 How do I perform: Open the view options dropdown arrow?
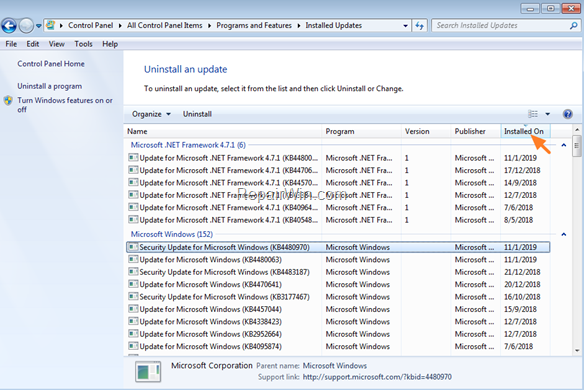tap(548, 114)
